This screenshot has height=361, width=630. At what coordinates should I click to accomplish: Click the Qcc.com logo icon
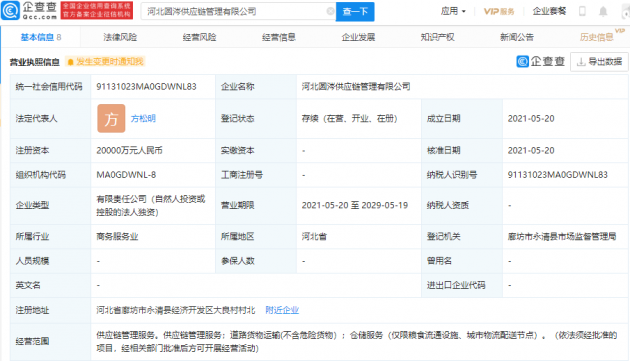10,10
